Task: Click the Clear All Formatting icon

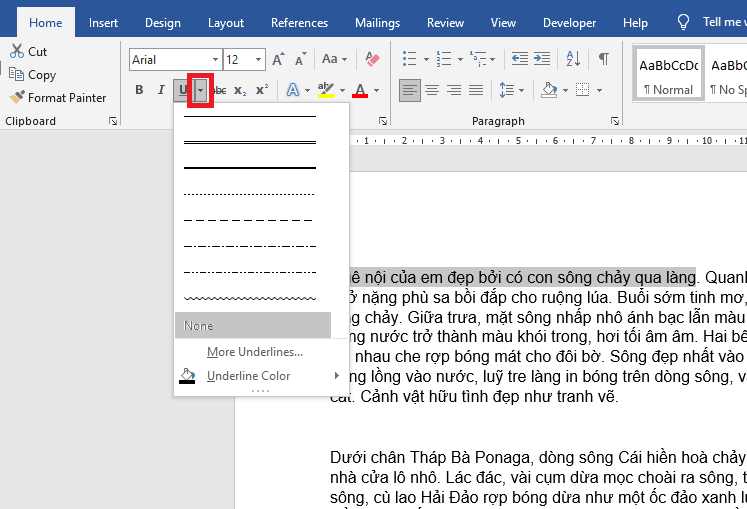Action: (372, 60)
